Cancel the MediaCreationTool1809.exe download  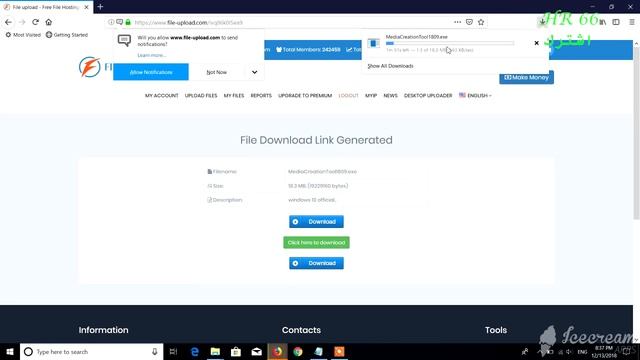536,43
